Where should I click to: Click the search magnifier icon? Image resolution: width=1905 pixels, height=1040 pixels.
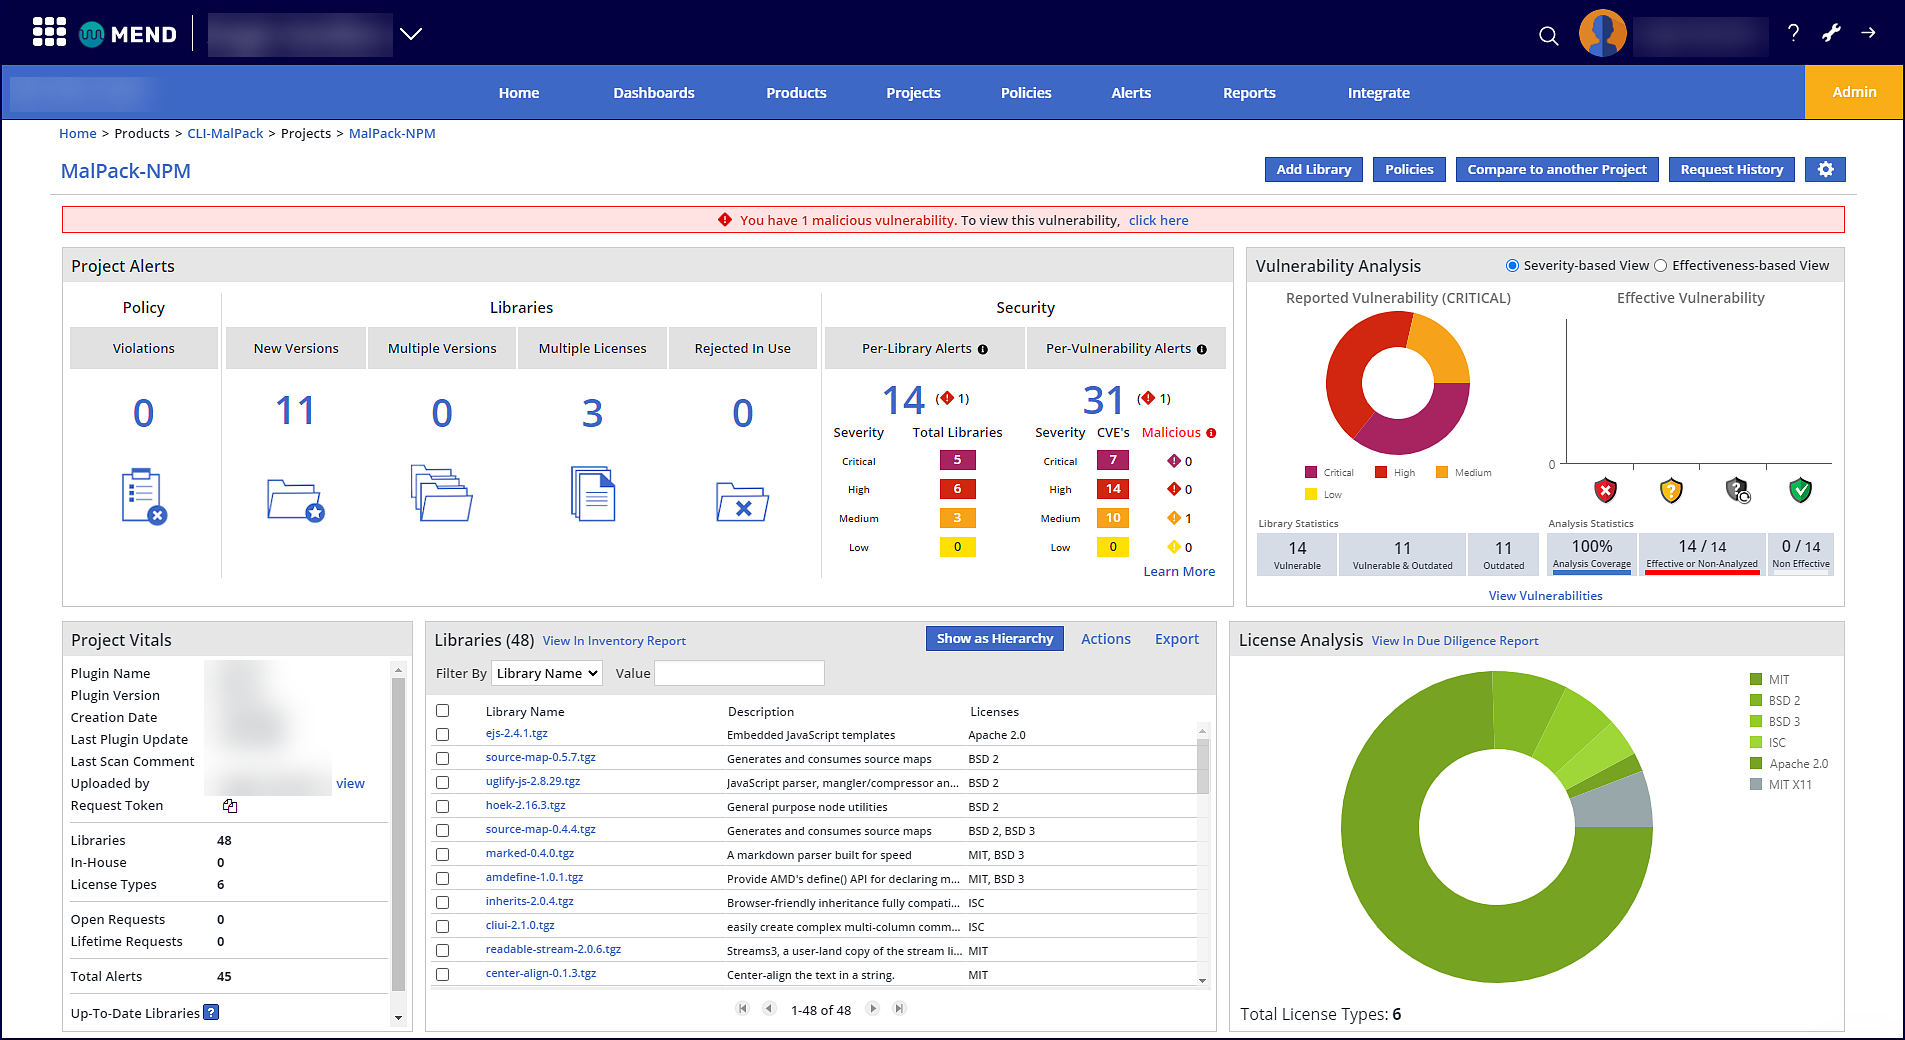click(x=1548, y=36)
